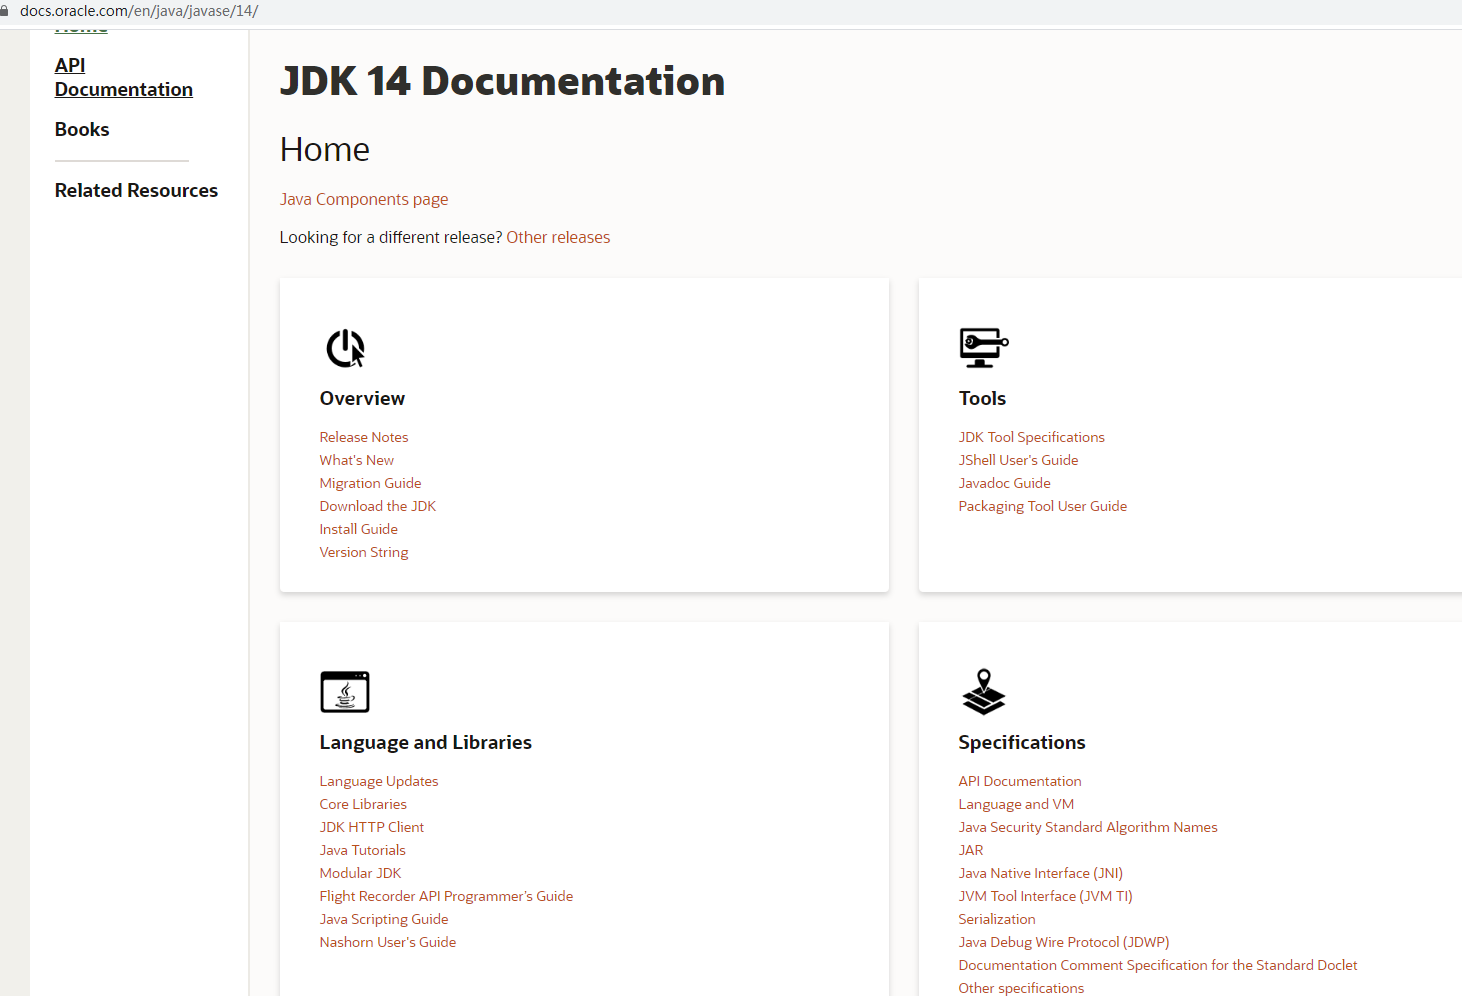Open JDK Tool Specifications
The height and width of the screenshot is (996, 1462).
tap(1032, 437)
